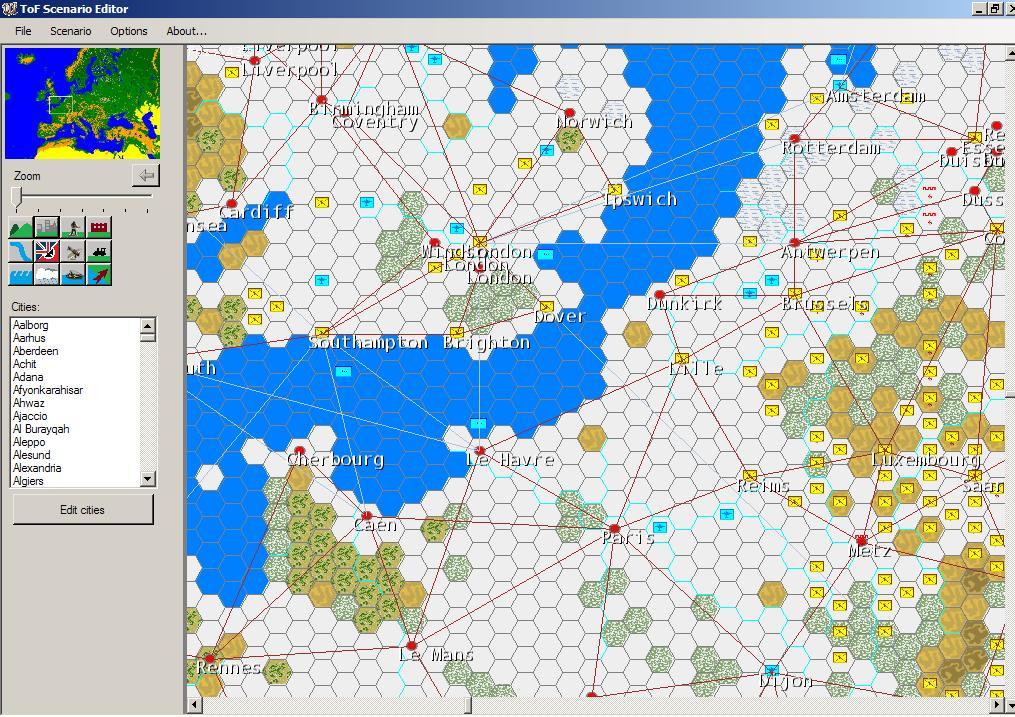Click the map's horizontal scroll-left arrow
The height and width of the screenshot is (717, 1015).
pyautogui.click(x=194, y=705)
